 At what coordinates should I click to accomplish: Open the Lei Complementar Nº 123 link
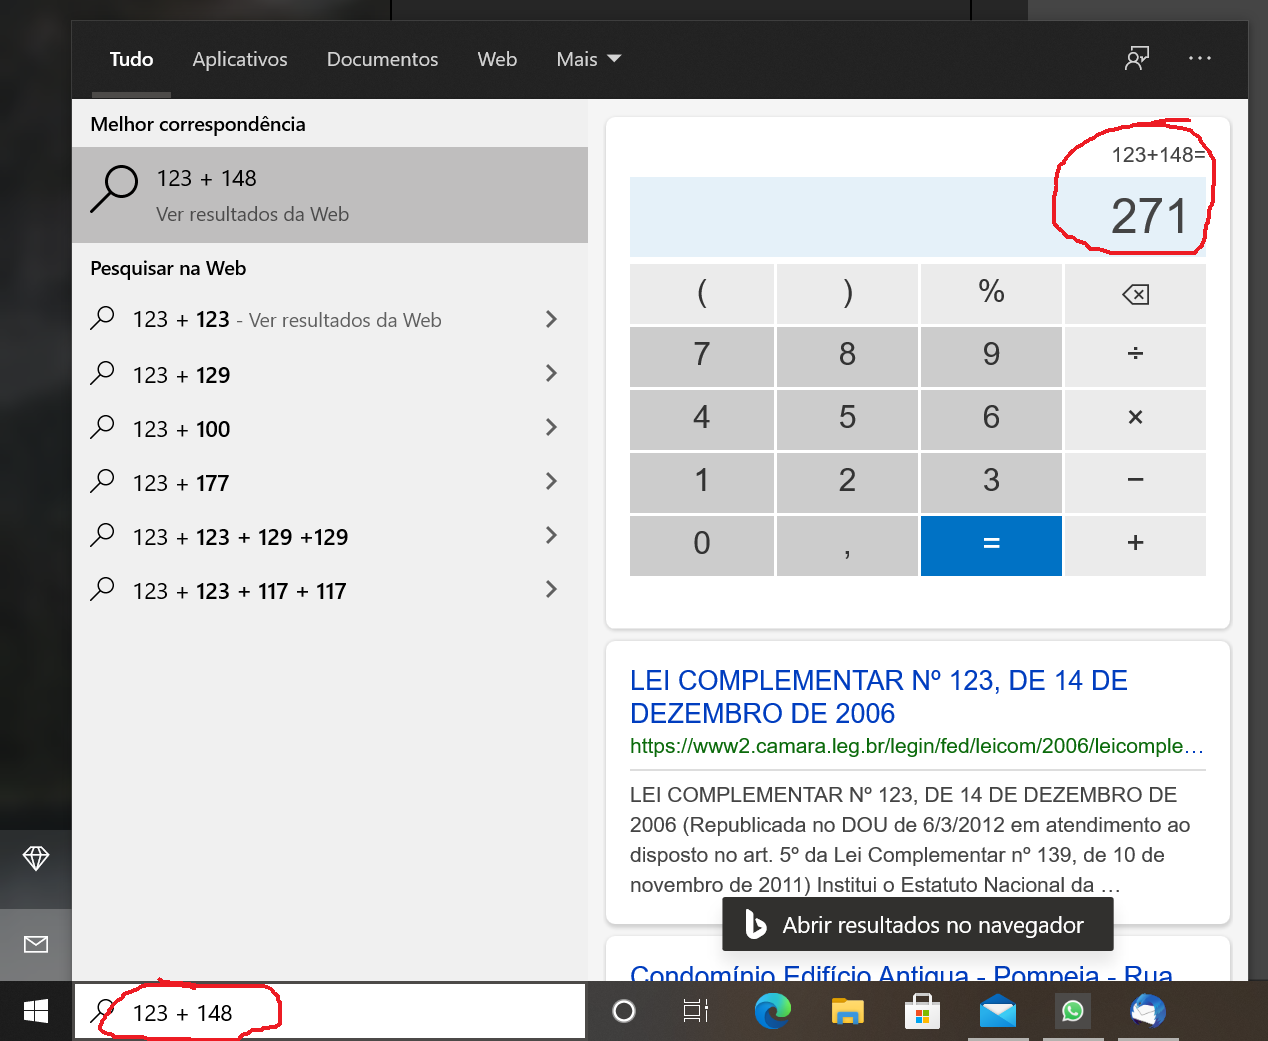[878, 696]
